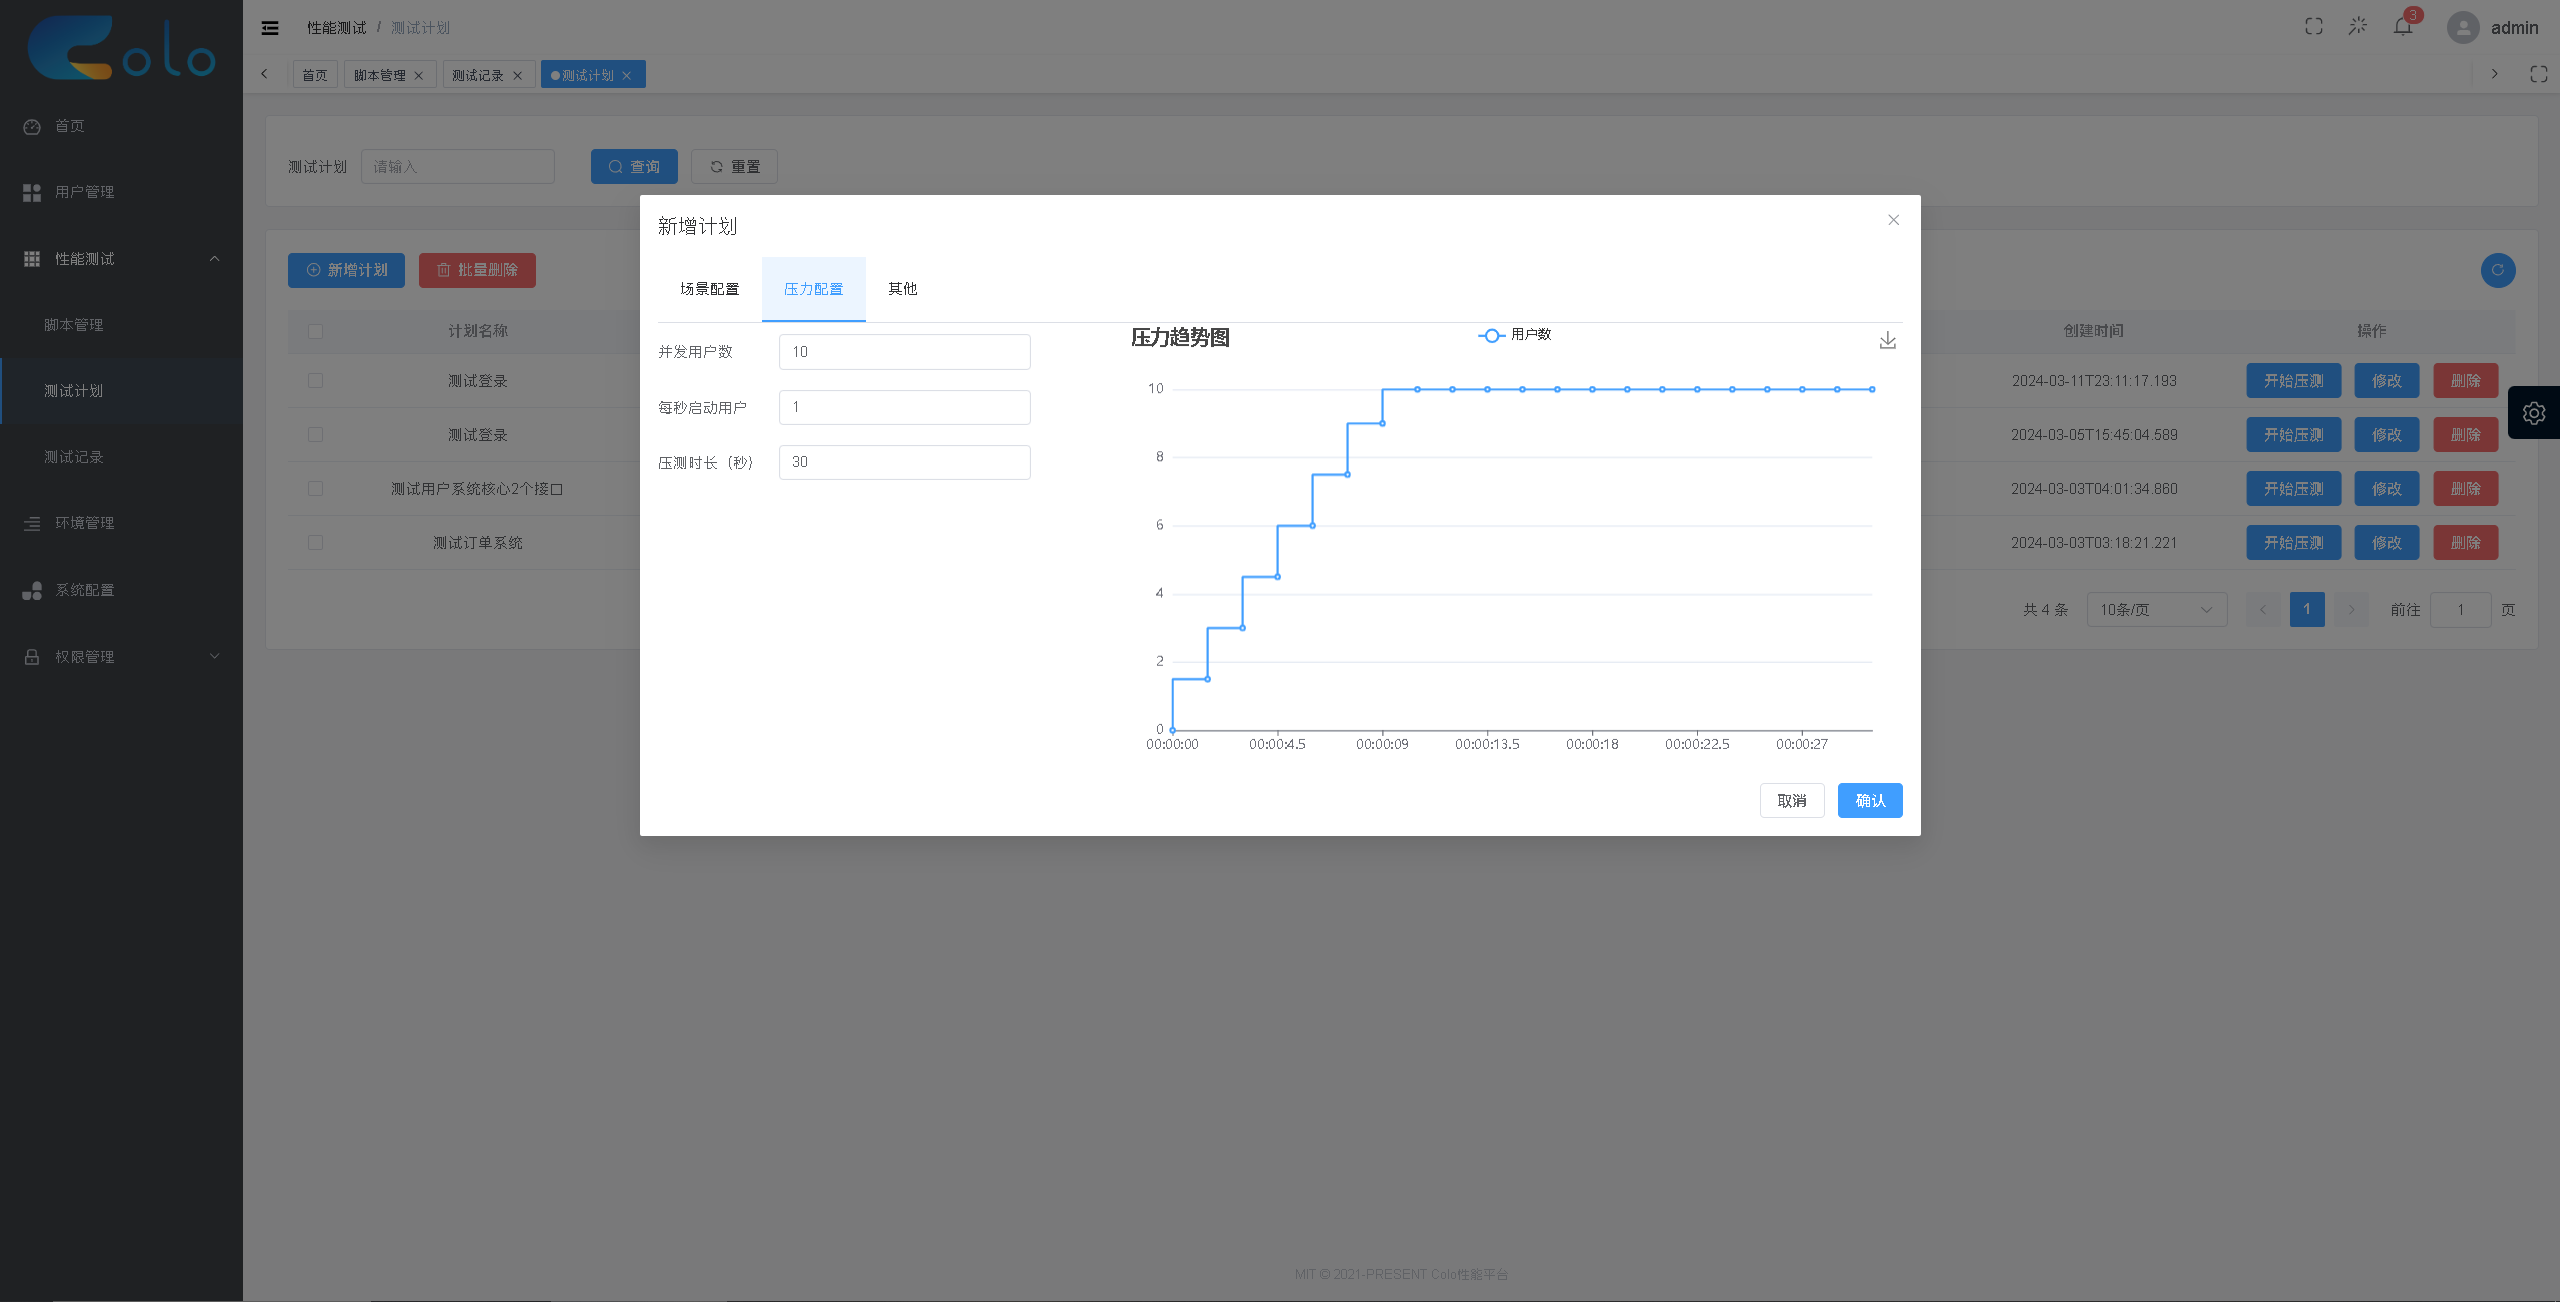Check the first 测试登录 row checkbox
This screenshot has height=1302, width=2561.
[x=316, y=381]
